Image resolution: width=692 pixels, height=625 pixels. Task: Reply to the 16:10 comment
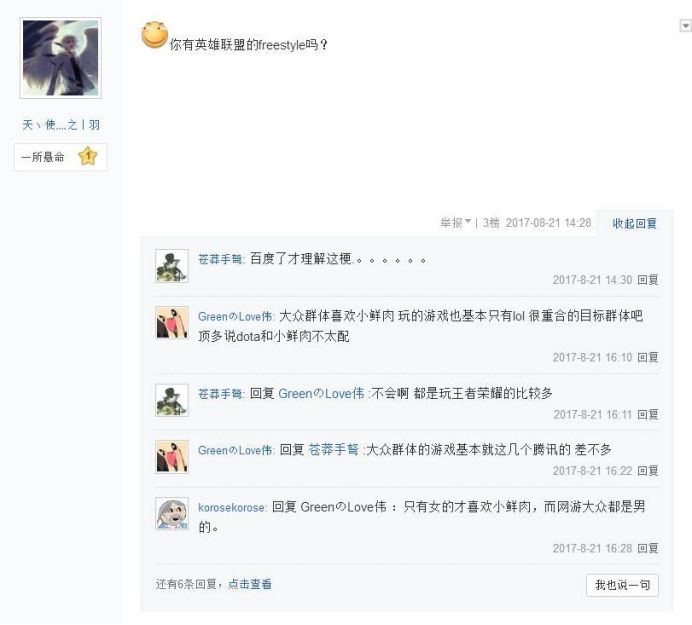tap(648, 357)
